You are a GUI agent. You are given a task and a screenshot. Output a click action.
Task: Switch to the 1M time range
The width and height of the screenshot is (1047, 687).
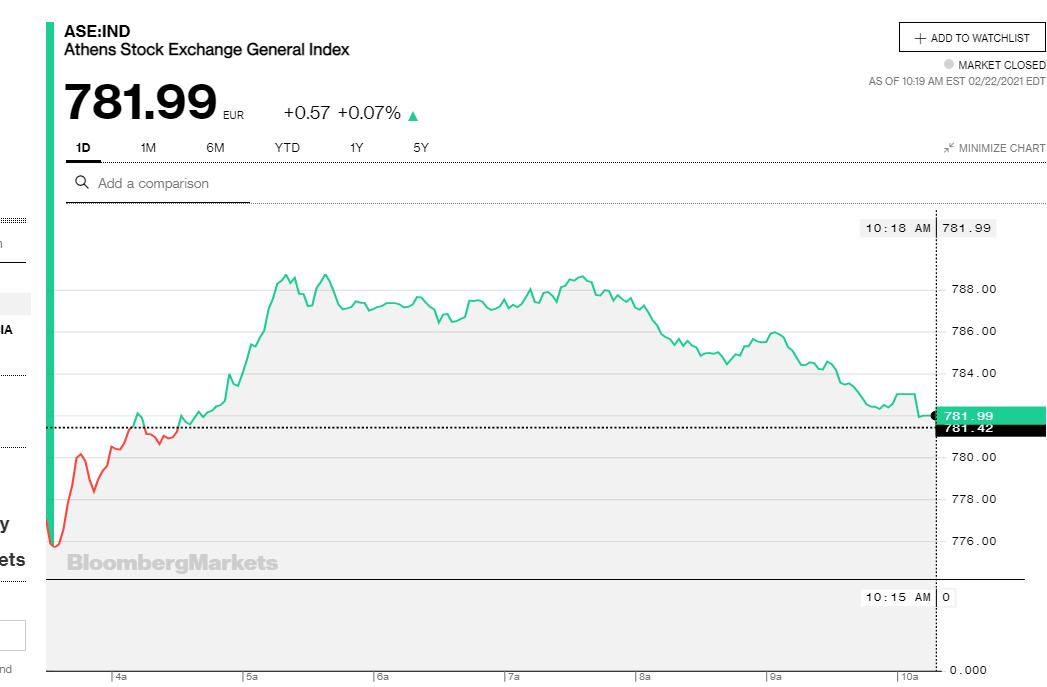point(148,148)
